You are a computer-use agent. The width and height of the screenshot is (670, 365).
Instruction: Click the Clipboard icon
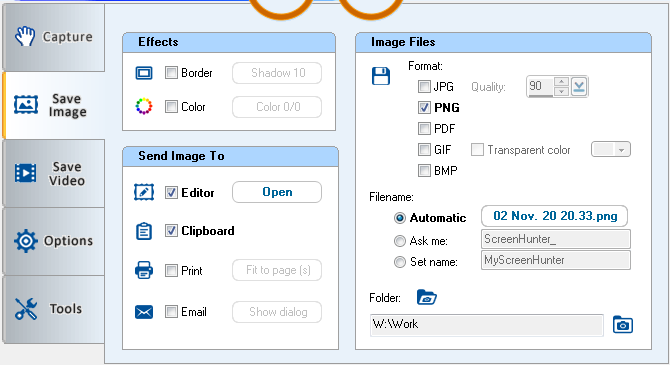coord(144,231)
